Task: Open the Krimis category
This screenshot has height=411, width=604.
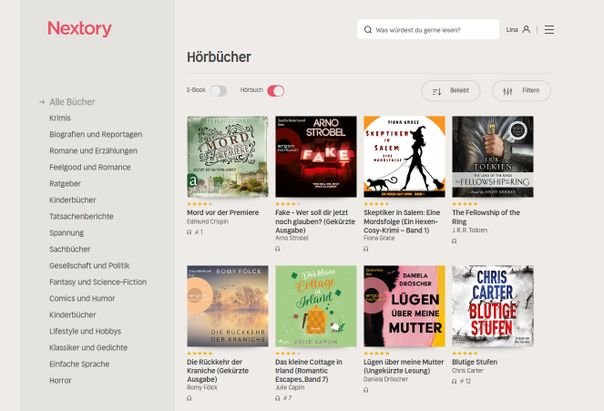Action: 60,118
